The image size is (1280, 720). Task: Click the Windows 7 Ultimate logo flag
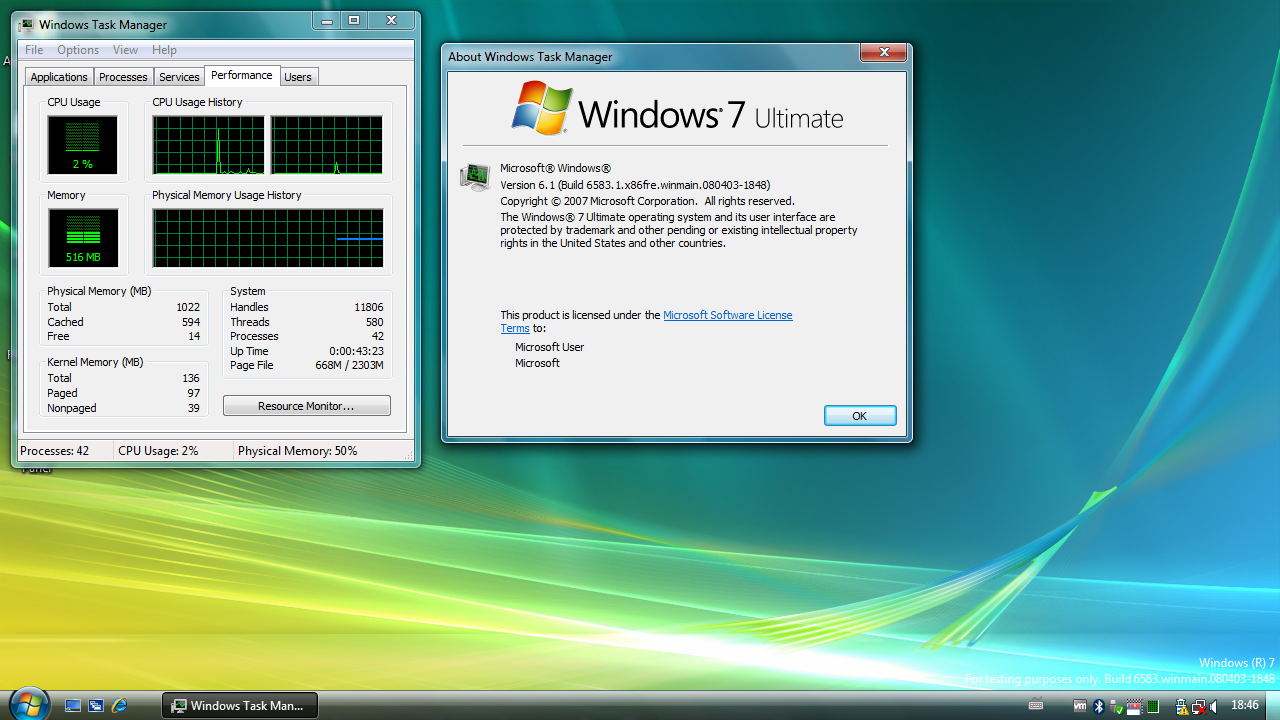542,108
